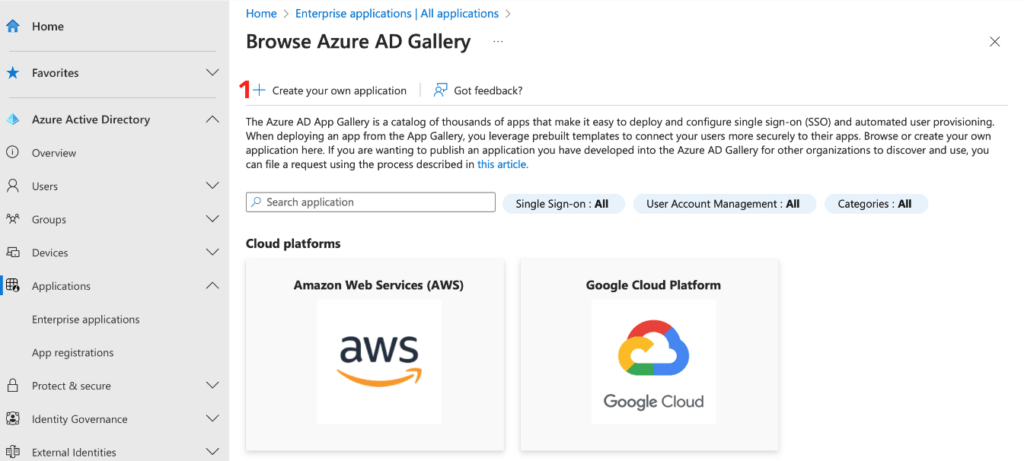Open the Categories filter pill
Image resolution: width=1024 pixels, height=461 pixels.
click(x=875, y=203)
